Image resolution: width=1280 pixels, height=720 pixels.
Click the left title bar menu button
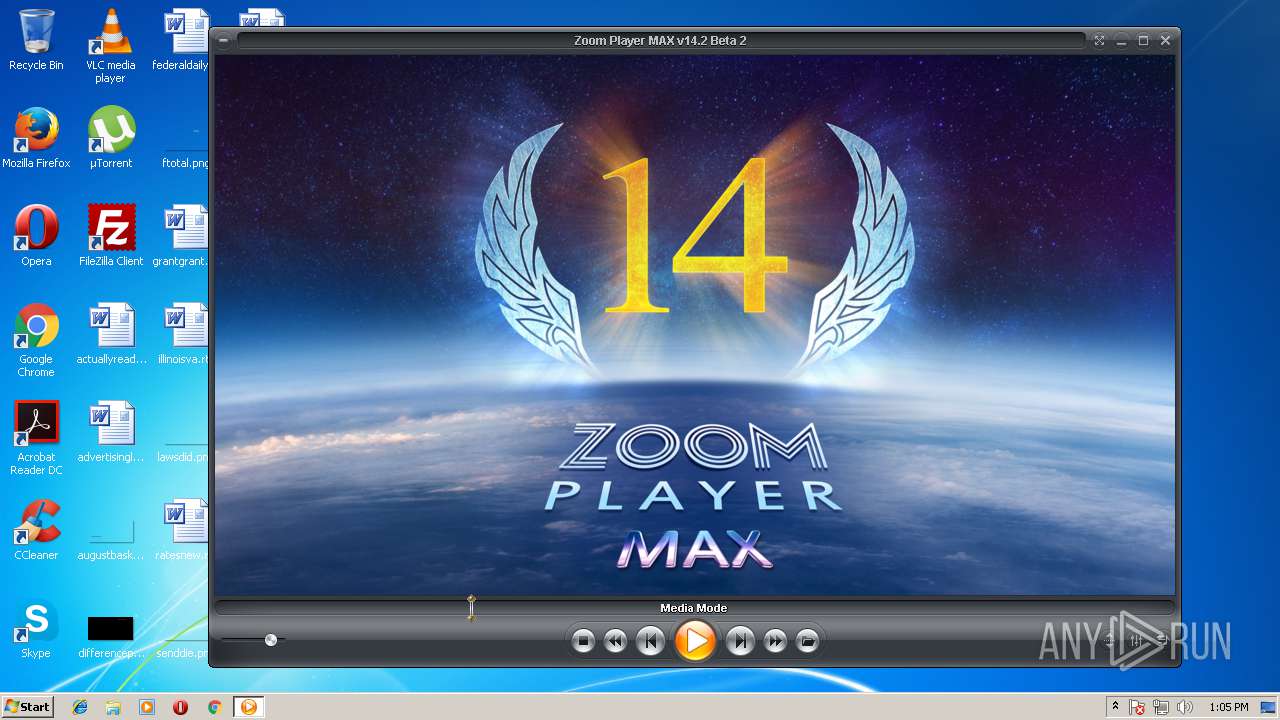(x=224, y=41)
